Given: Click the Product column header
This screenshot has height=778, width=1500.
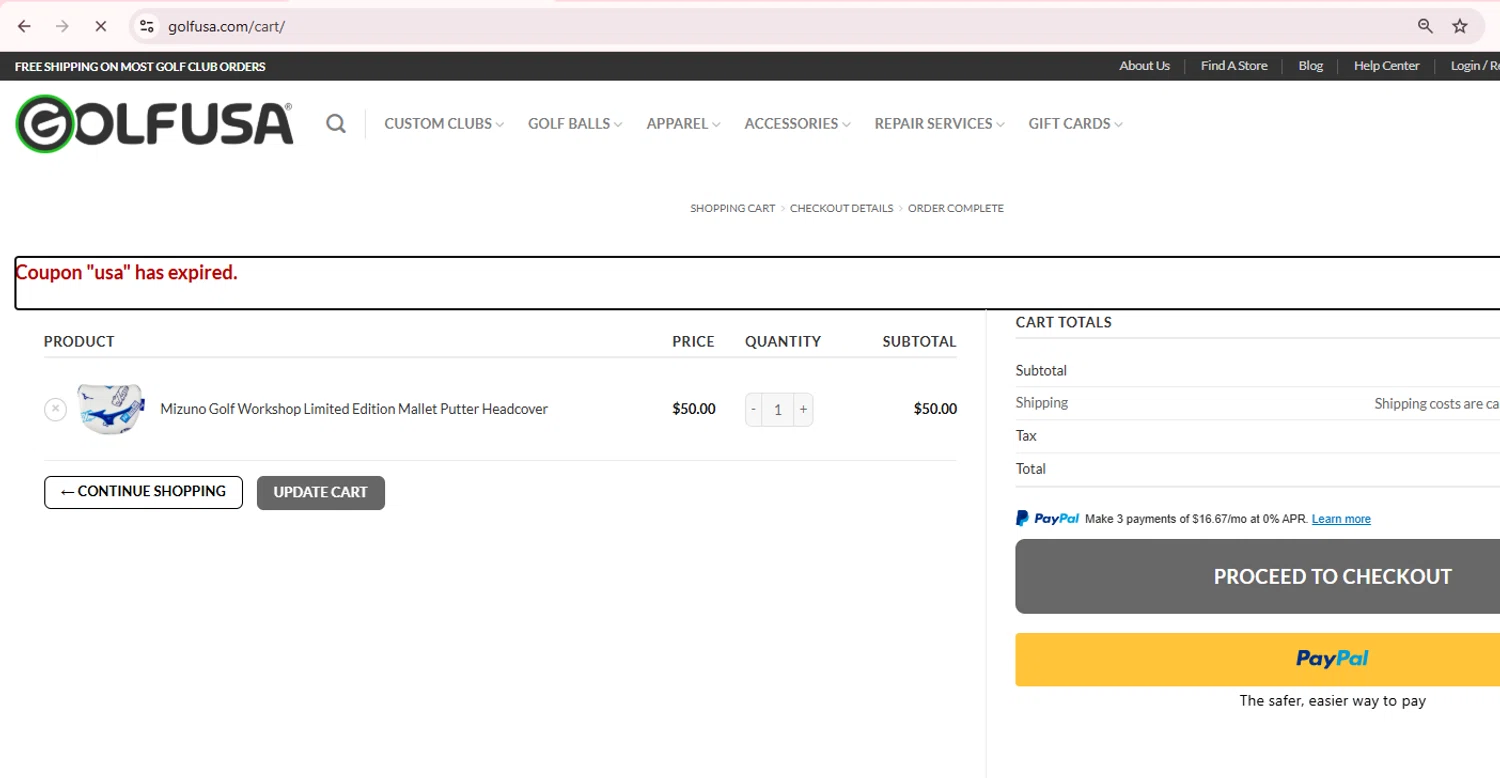Looking at the screenshot, I should coord(79,341).
